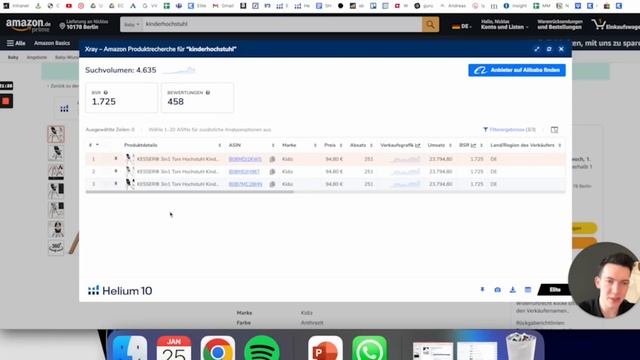
Task: Open WhatsApp from the dock
Action: [369, 349]
